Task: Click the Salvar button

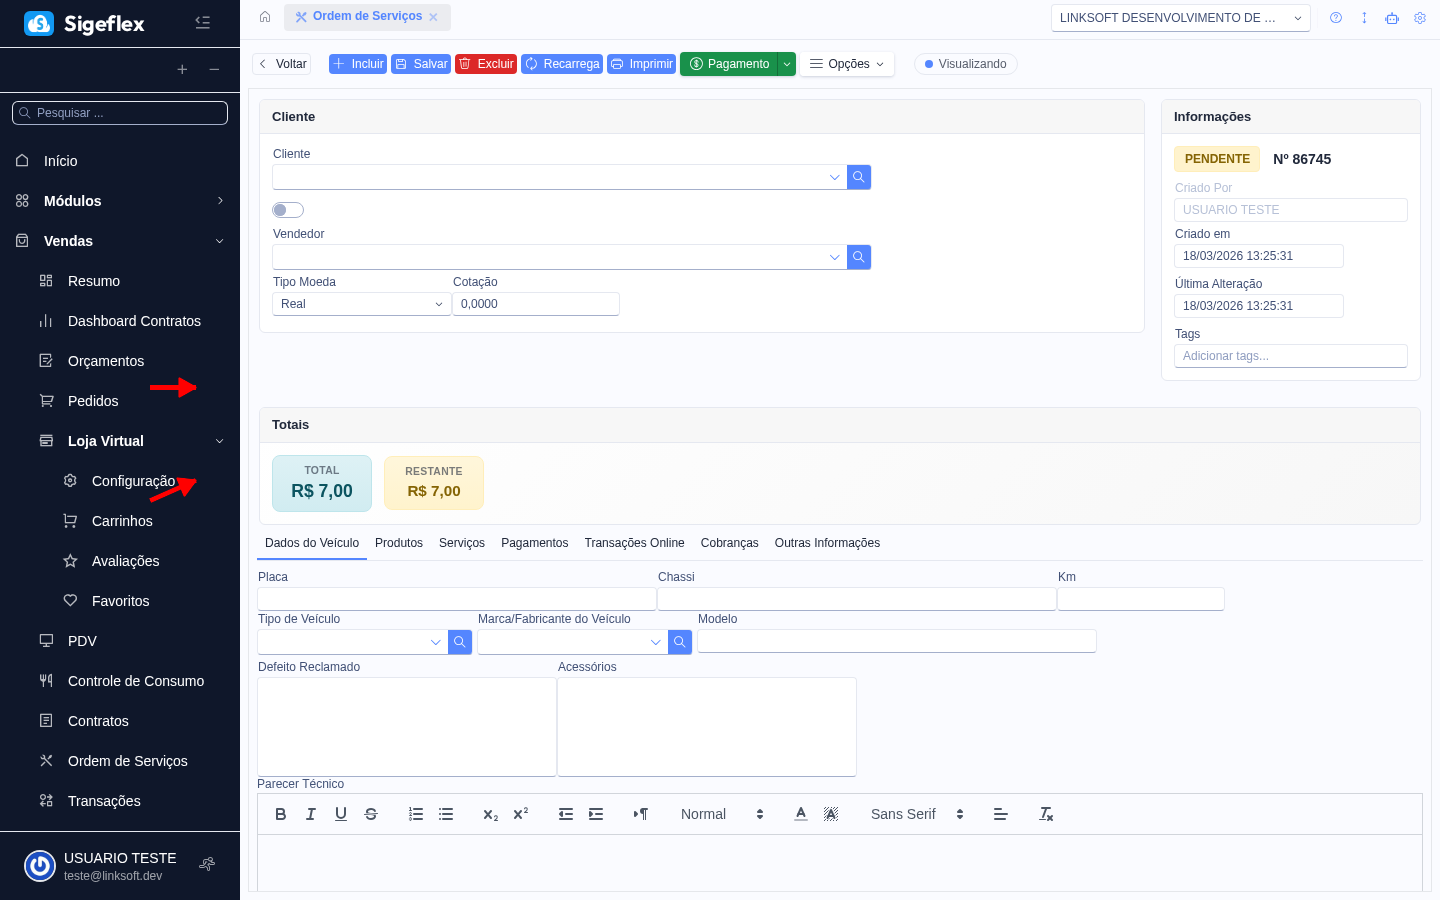Action: coord(421,64)
